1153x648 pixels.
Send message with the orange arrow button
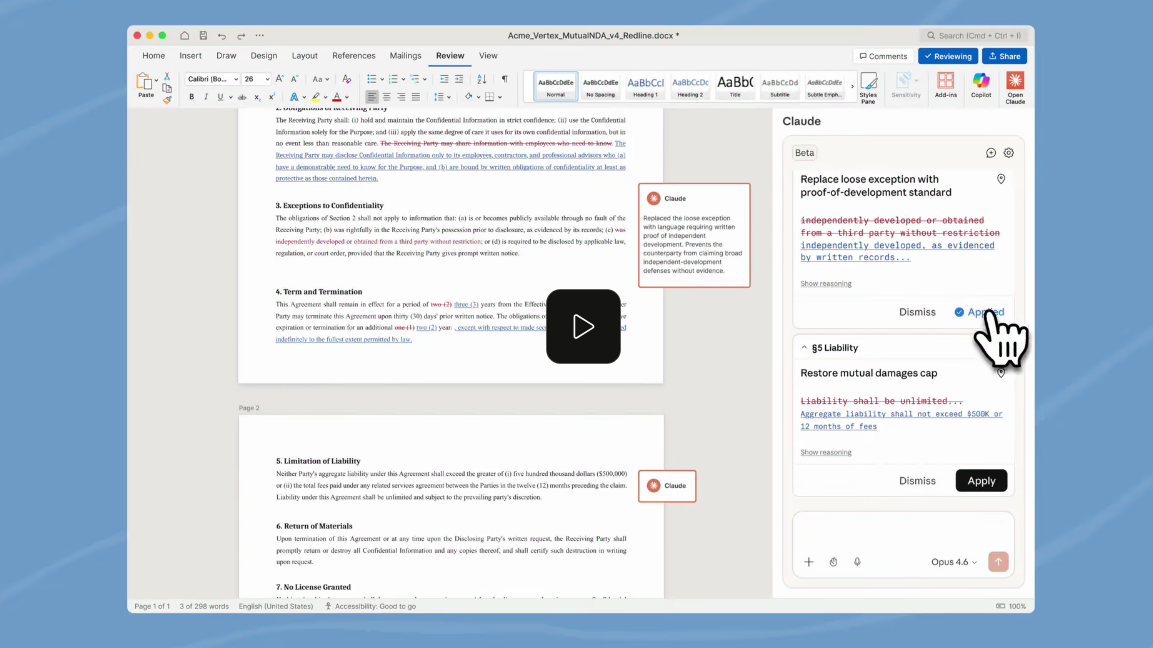pos(998,562)
